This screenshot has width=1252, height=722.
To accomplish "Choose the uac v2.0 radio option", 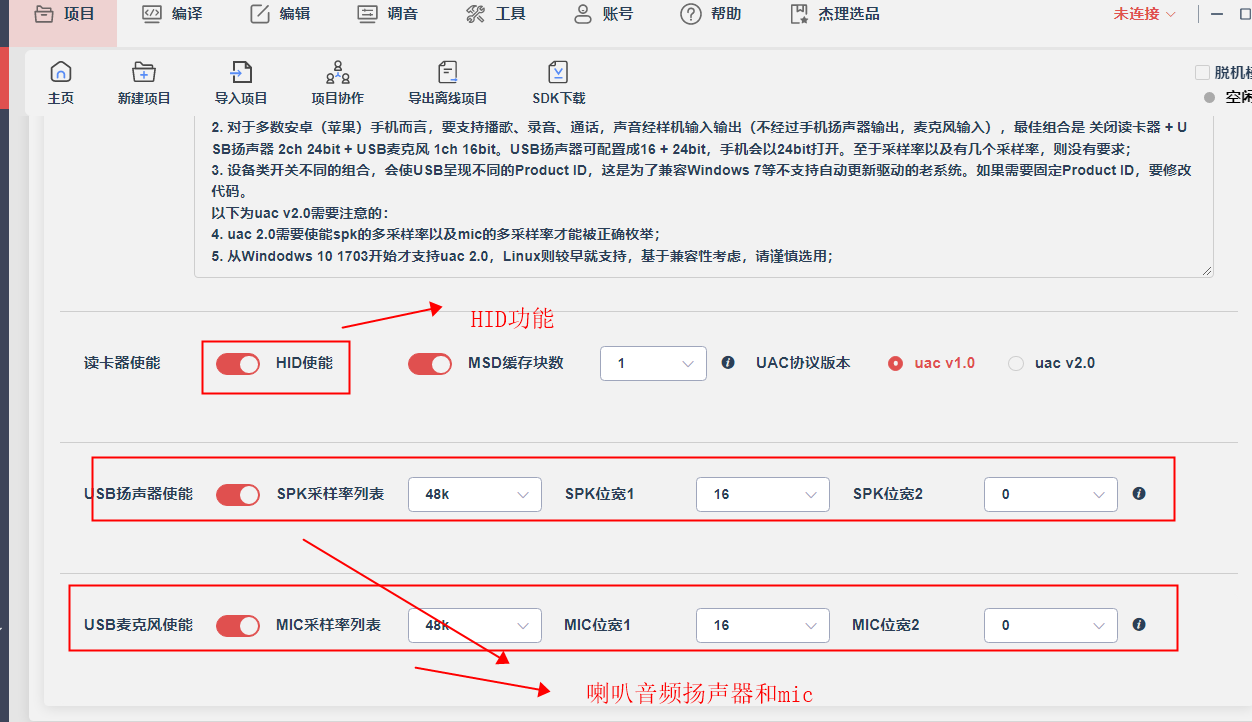I will [1016, 363].
